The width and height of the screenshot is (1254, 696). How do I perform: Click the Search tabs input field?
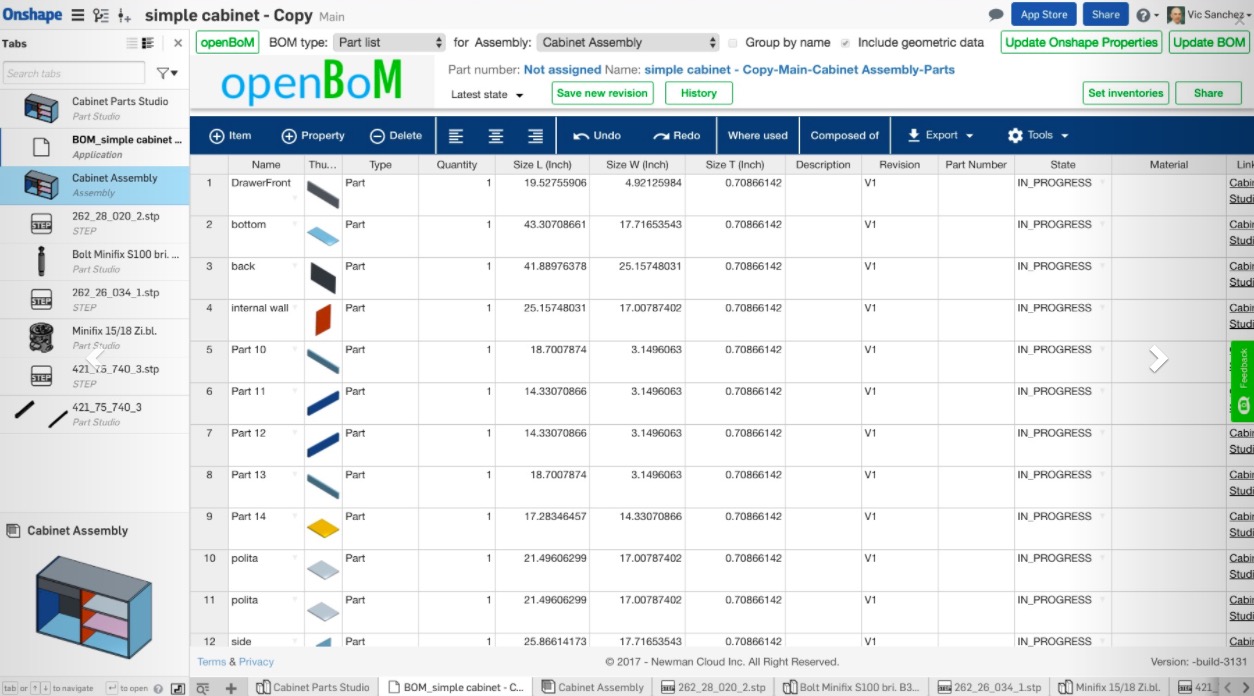pos(73,73)
